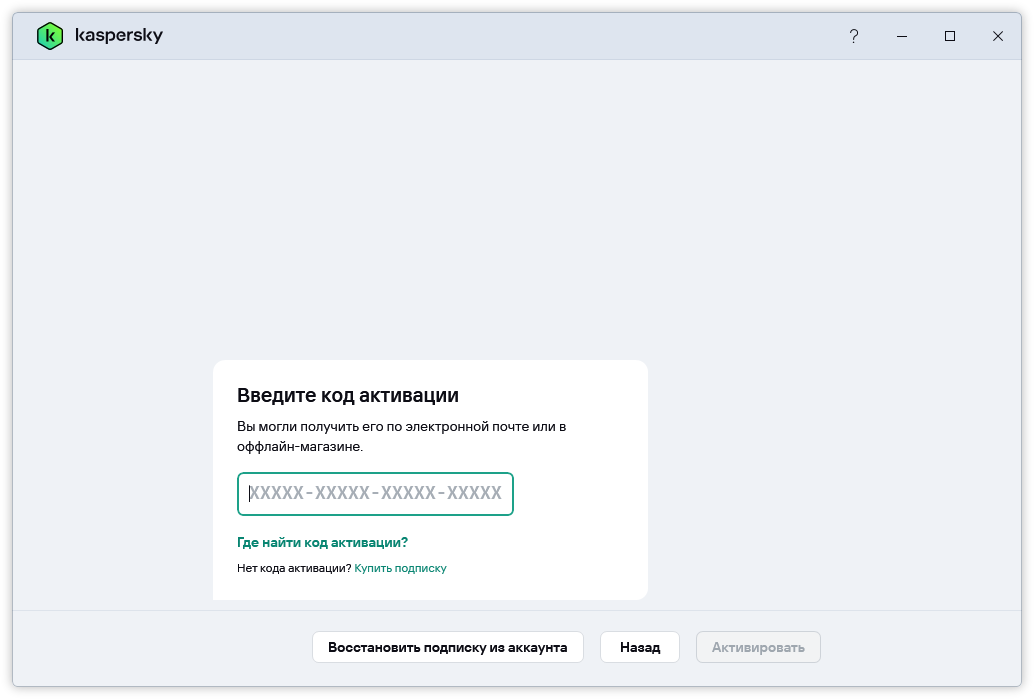
Task: Maximize the Kaspersky window
Action: (x=950, y=36)
